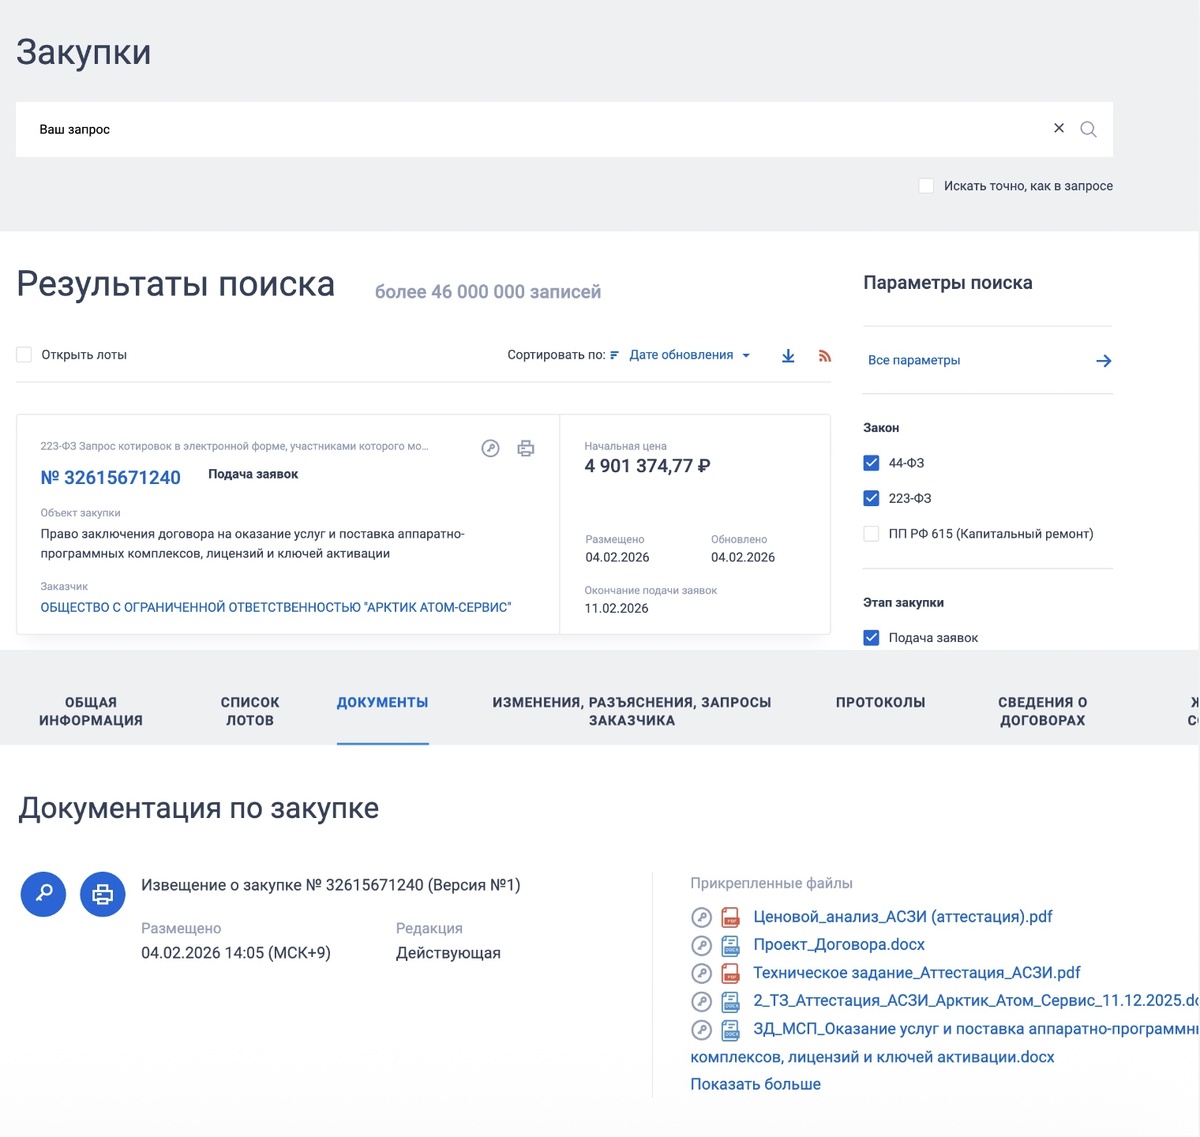Screen dimensions: 1200x1137
Task: Tick the 'Открыть лоты' checkbox
Action: pyautogui.click(x=24, y=354)
